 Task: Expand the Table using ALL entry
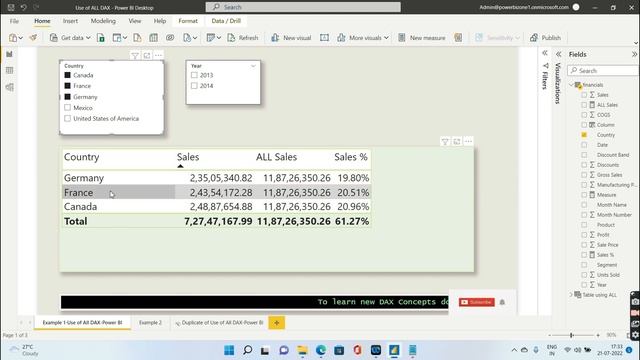pyautogui.click(x=571, y=295)
